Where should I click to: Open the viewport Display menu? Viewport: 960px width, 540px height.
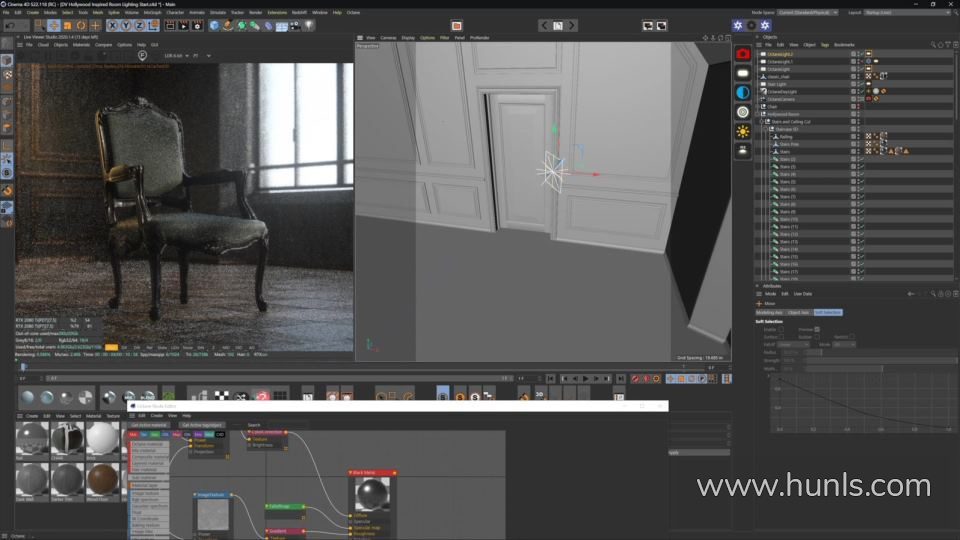tap(408, 38)
